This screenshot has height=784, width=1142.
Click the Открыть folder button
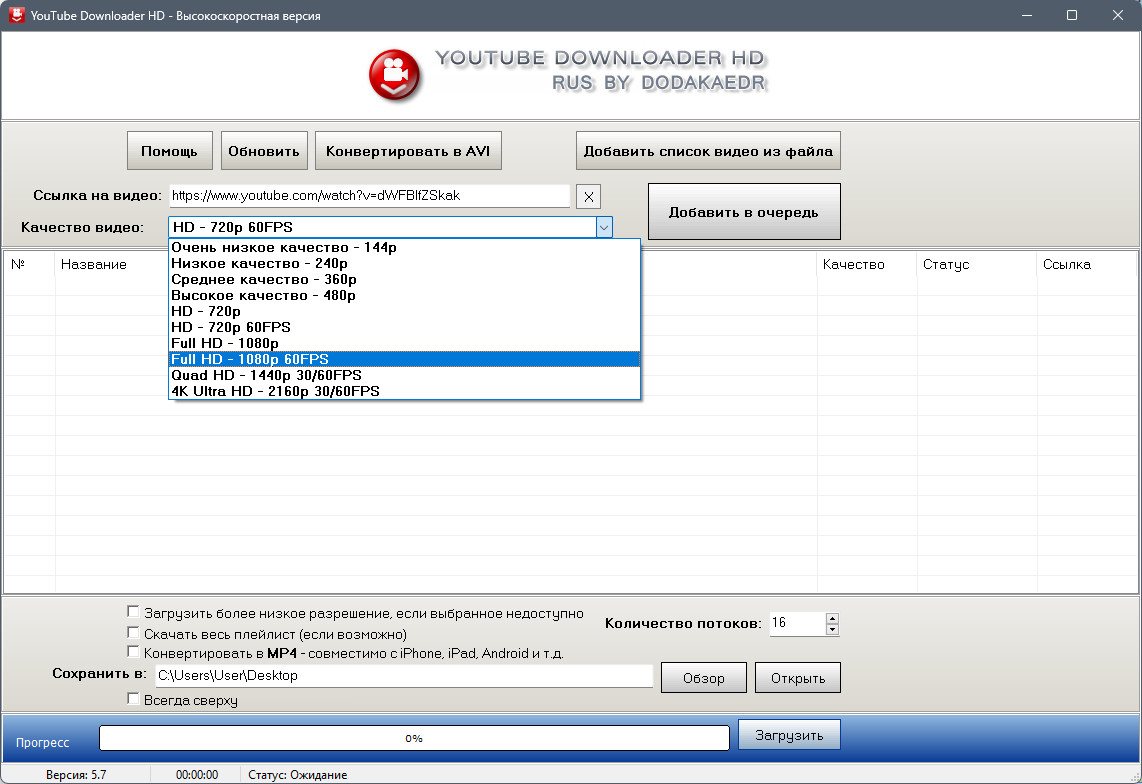(x=798, y=678)
